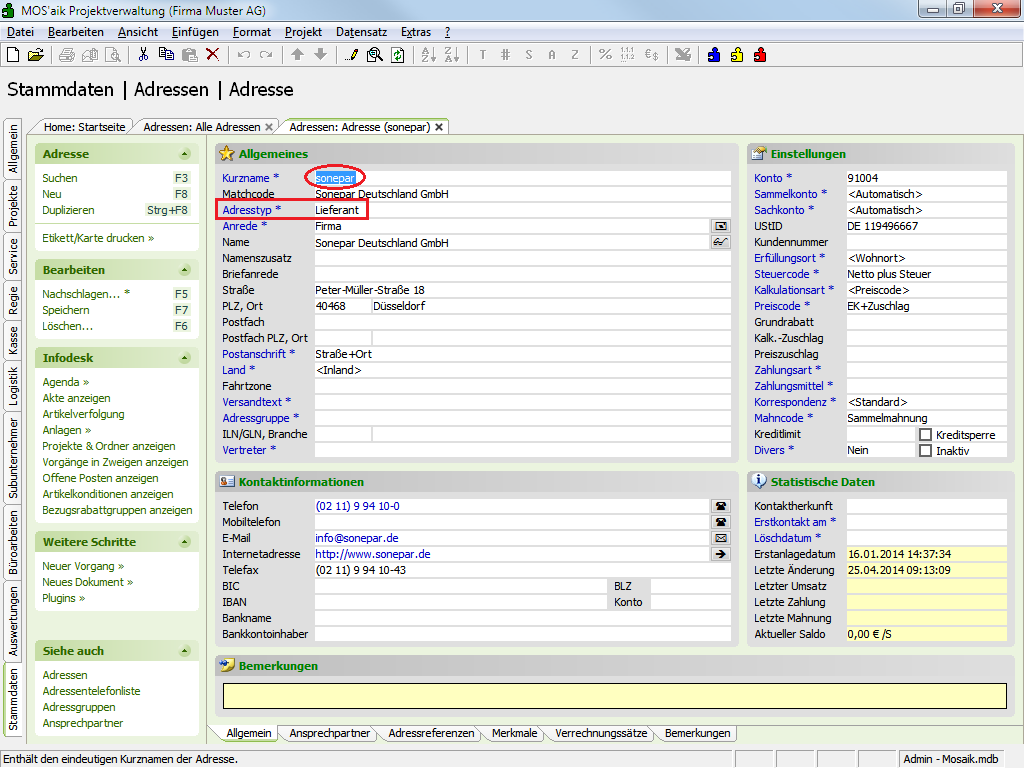
Task: Collapse the Adresse sidebar panel
Action: [185, 154]
